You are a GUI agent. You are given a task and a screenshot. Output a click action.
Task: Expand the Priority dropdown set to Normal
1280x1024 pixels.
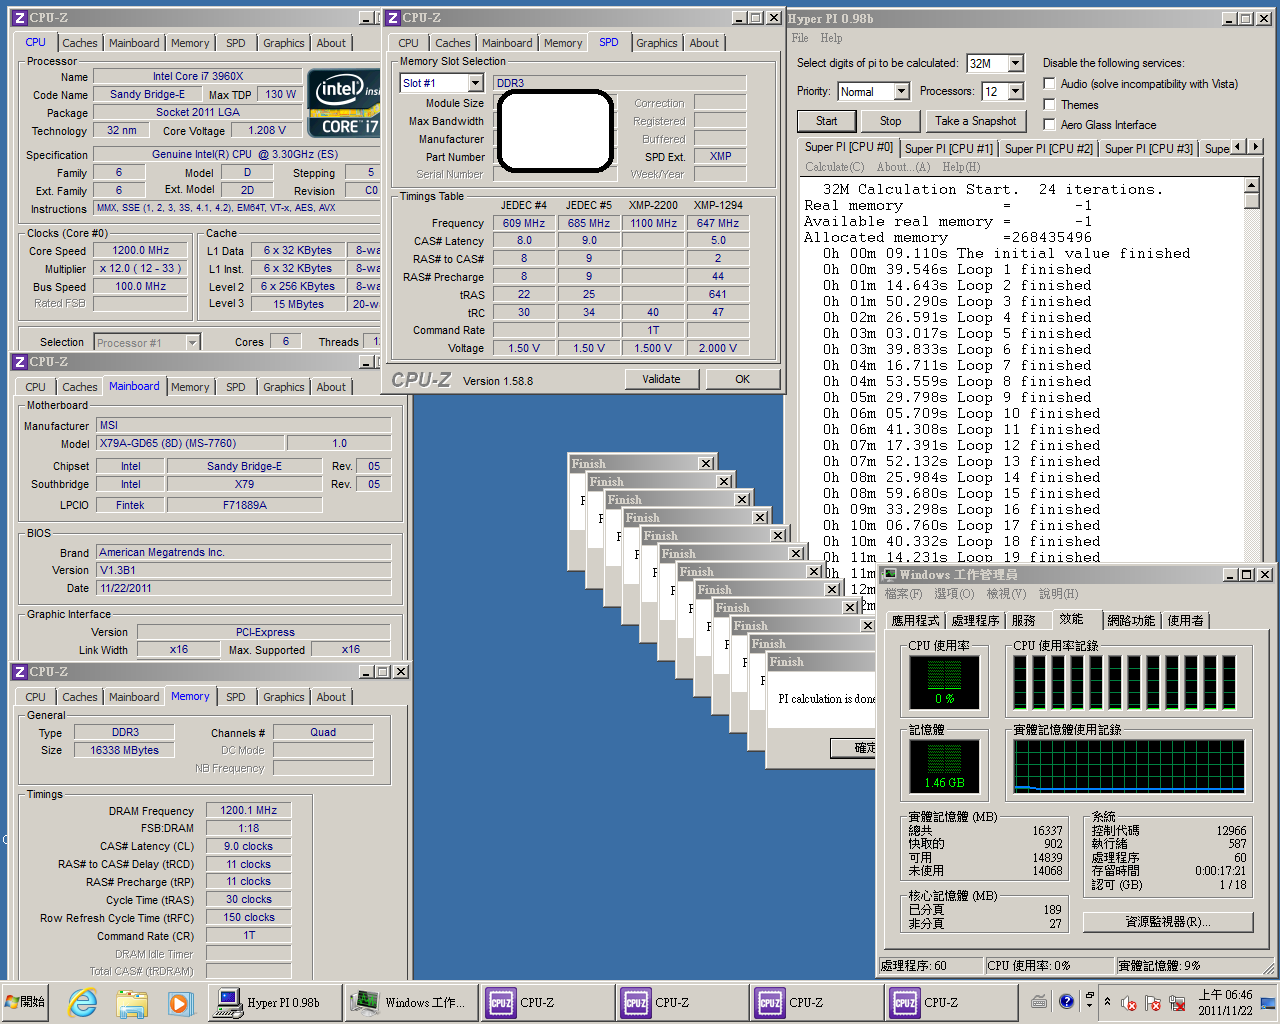(901, 91)
